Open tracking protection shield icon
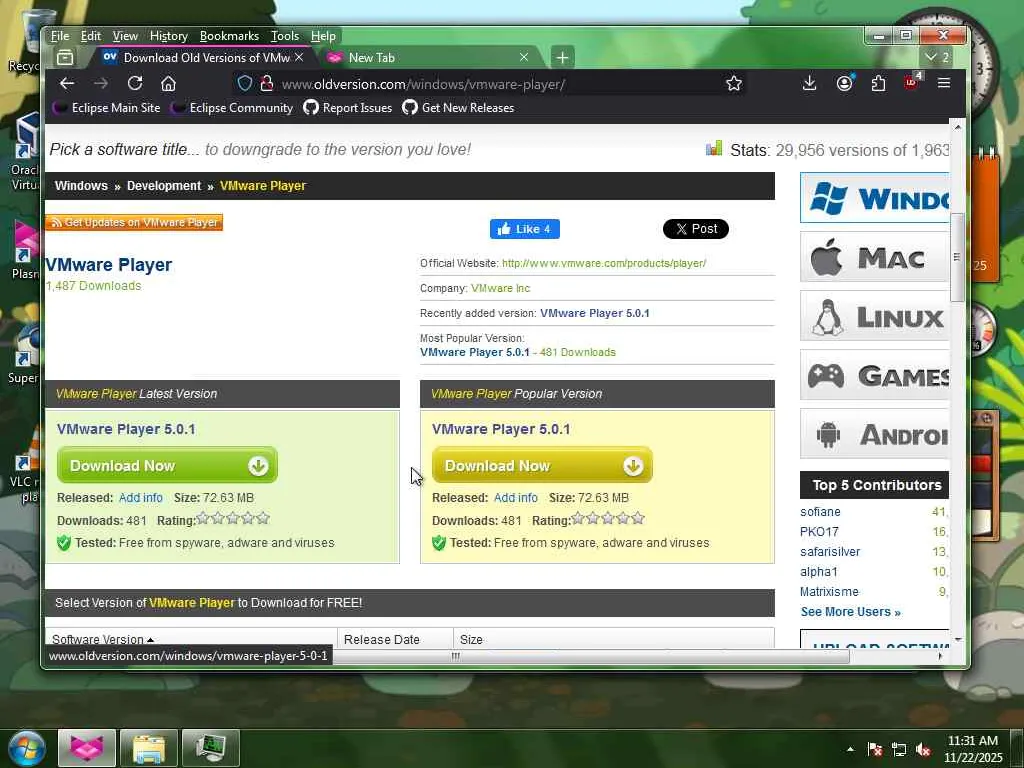This screenshot has width=1024, height=768. (245, 84)
